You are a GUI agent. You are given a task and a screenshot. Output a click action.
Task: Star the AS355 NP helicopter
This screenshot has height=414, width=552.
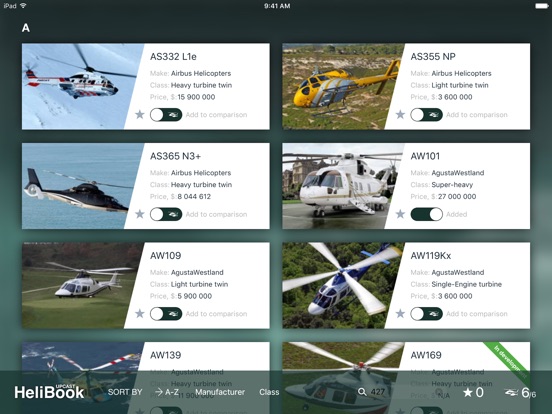pyautogui.click(x=400, y=114)
